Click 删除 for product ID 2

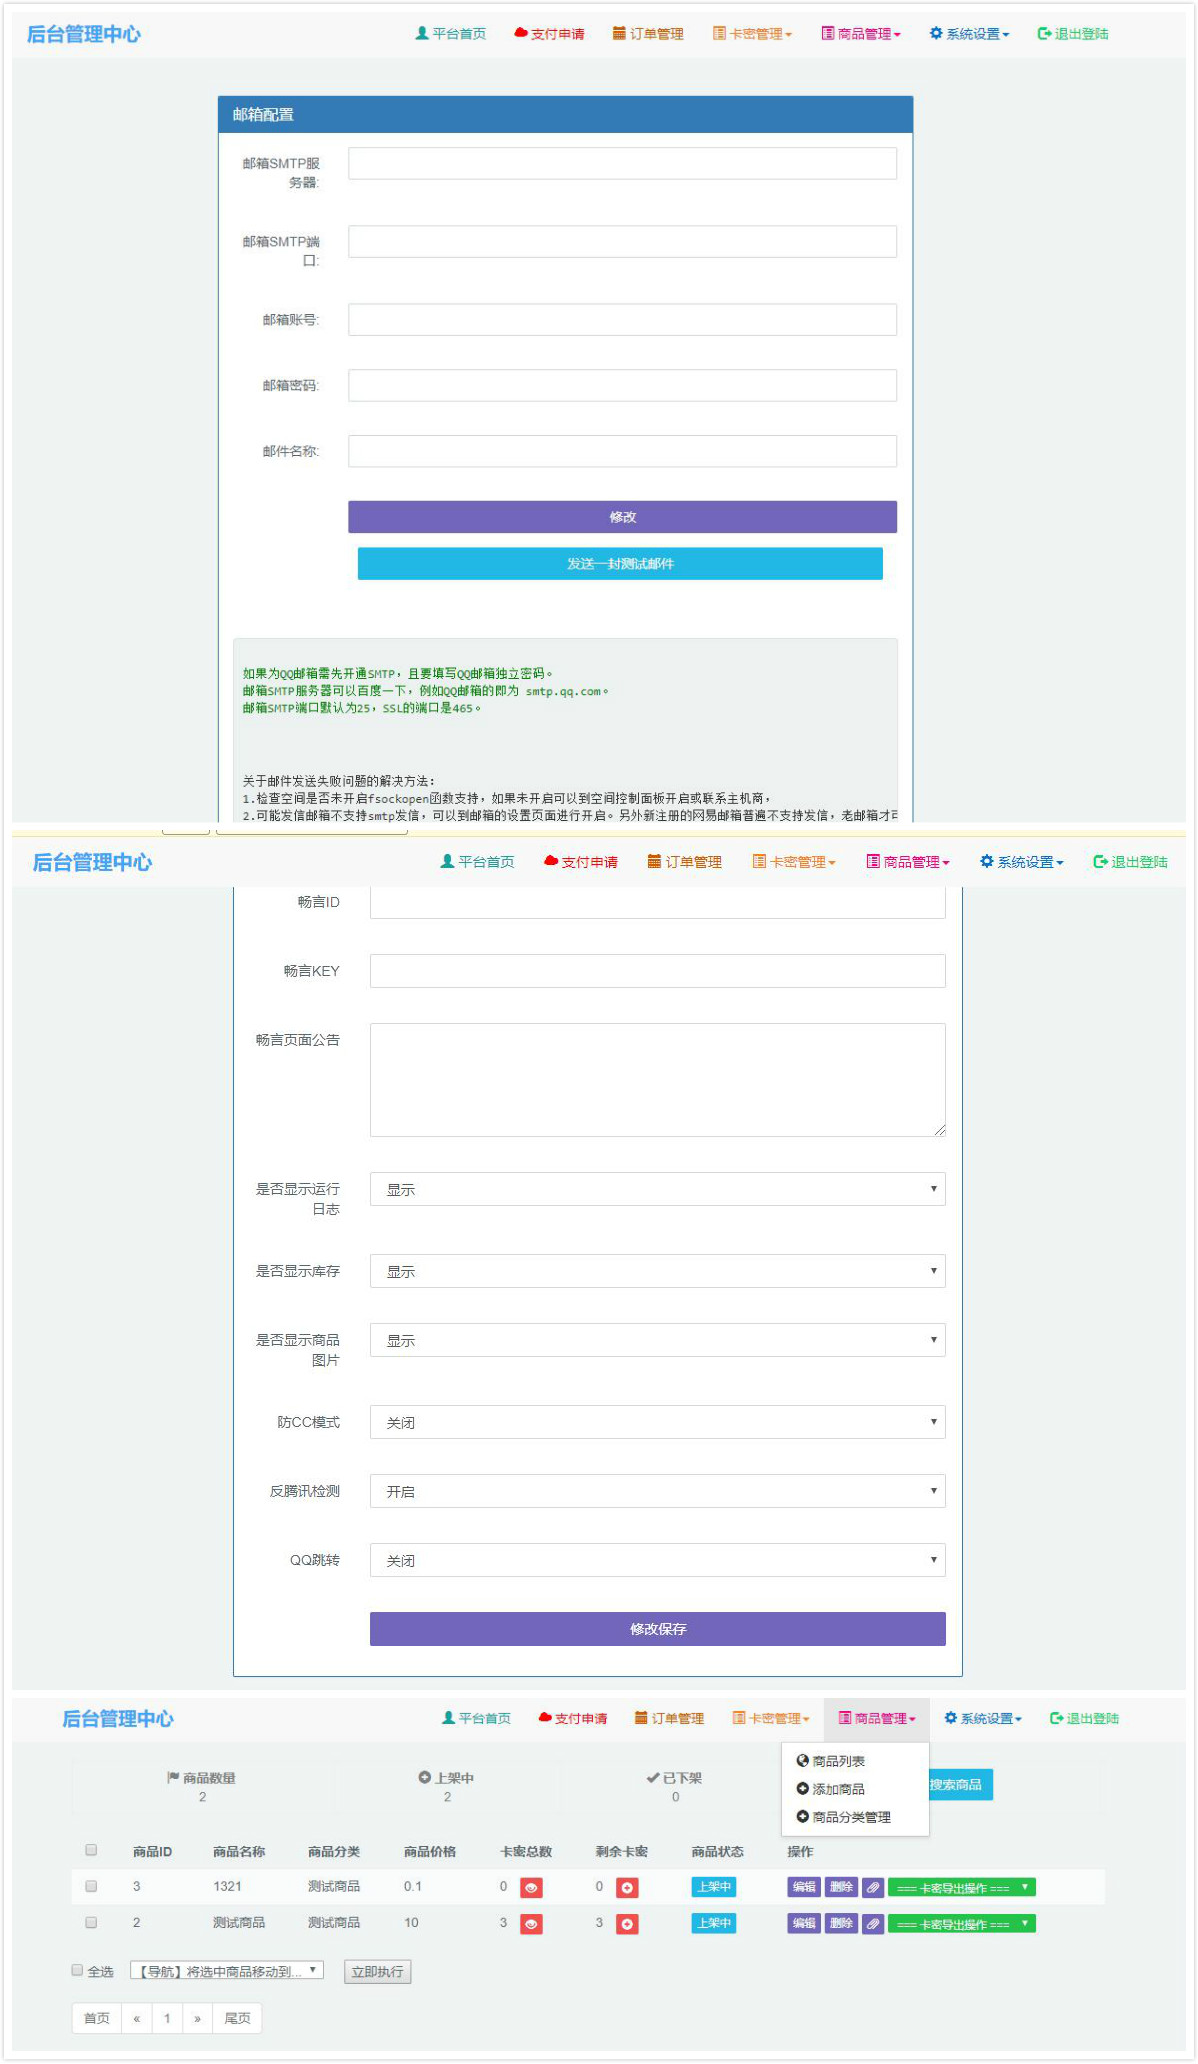tap(841, 1923)
